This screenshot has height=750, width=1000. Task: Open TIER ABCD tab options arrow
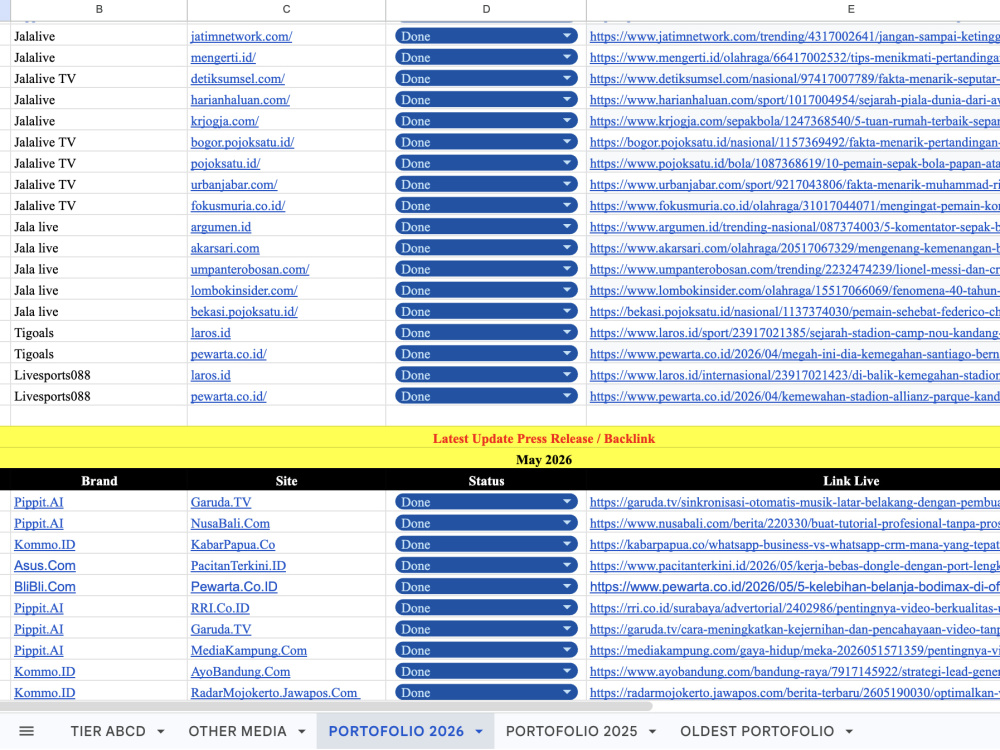tap(161, 732)
